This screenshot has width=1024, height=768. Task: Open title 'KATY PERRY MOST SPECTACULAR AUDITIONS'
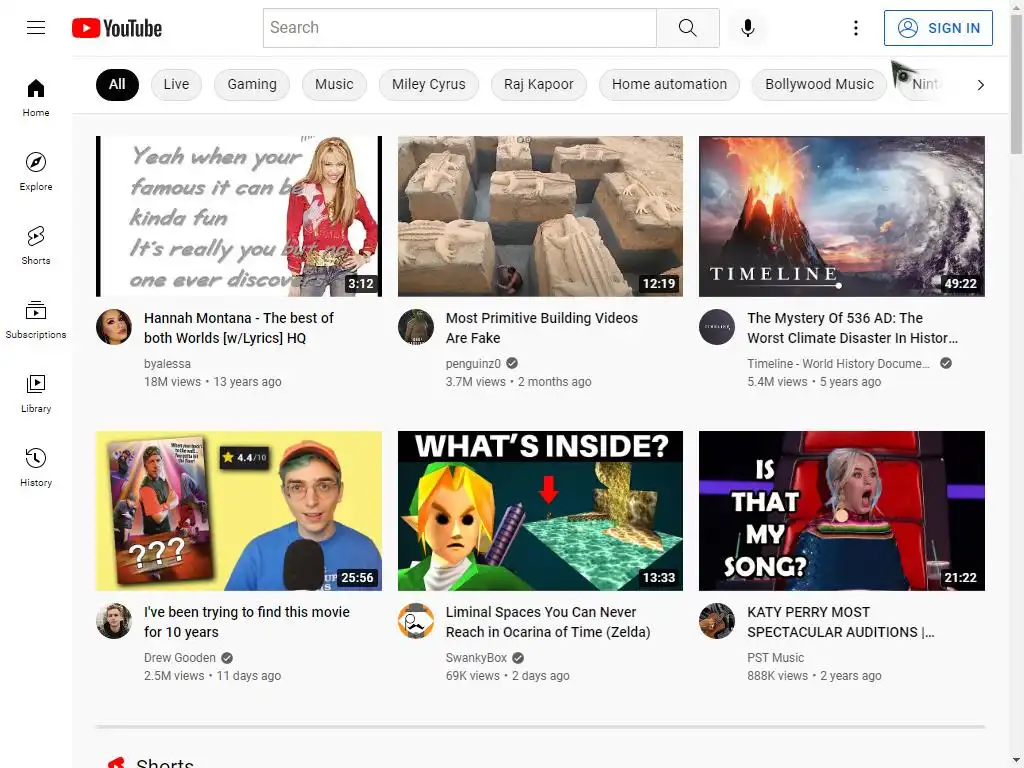pyautogui.click(x=840, y=622)
